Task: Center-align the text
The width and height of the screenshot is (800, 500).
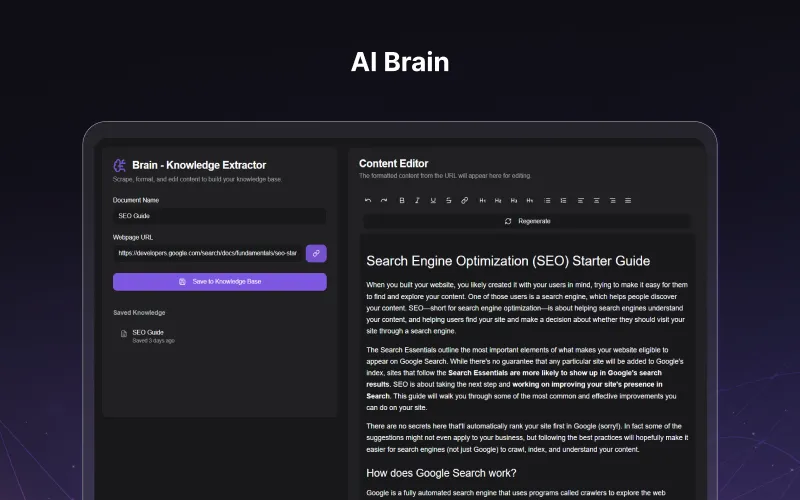Action: [596, 200]
